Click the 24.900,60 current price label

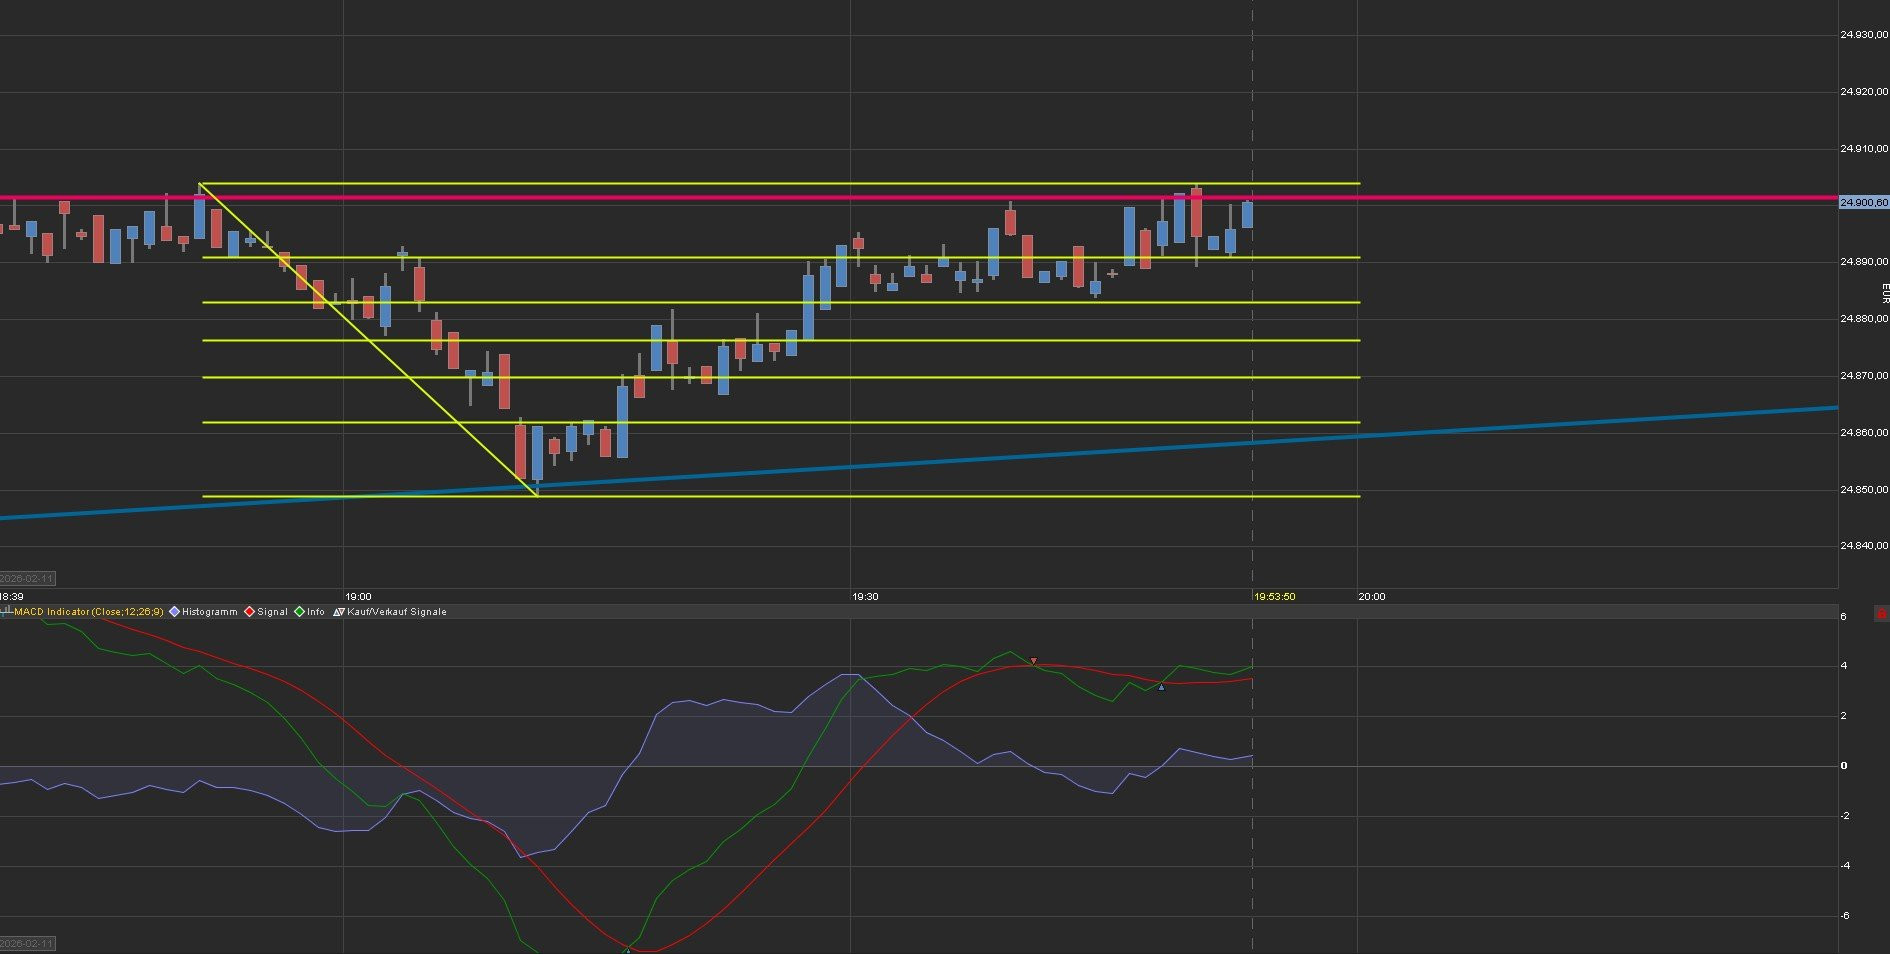point(1863,202)
